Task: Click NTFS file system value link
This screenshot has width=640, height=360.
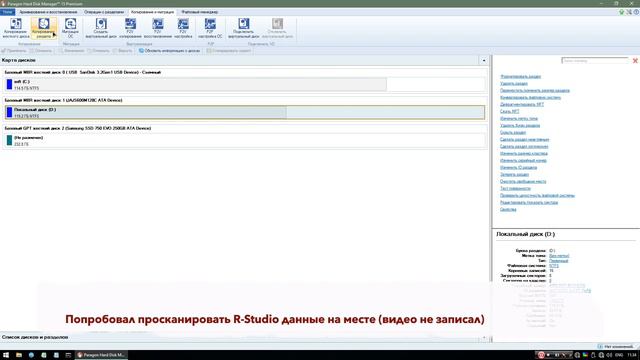Action: coord(553,266)
